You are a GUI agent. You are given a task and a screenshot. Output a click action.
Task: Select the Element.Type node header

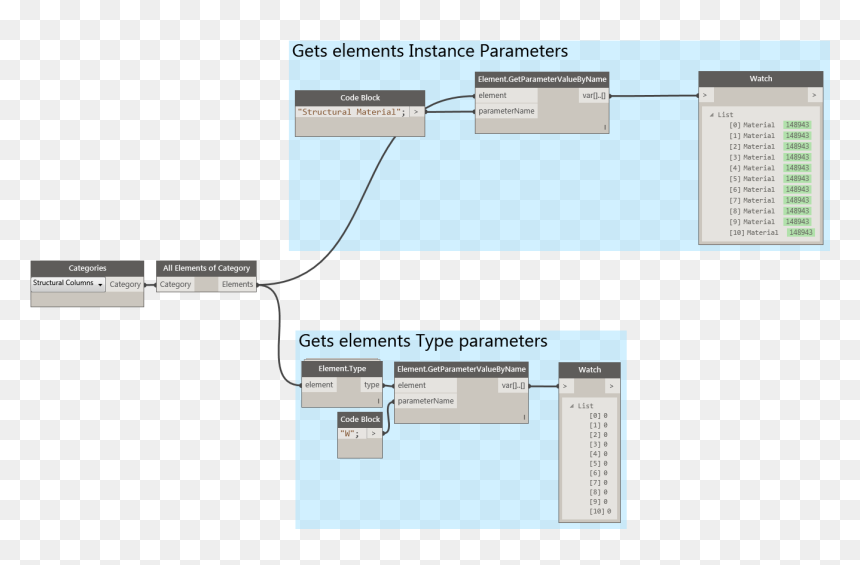click(x=342, y=369)
